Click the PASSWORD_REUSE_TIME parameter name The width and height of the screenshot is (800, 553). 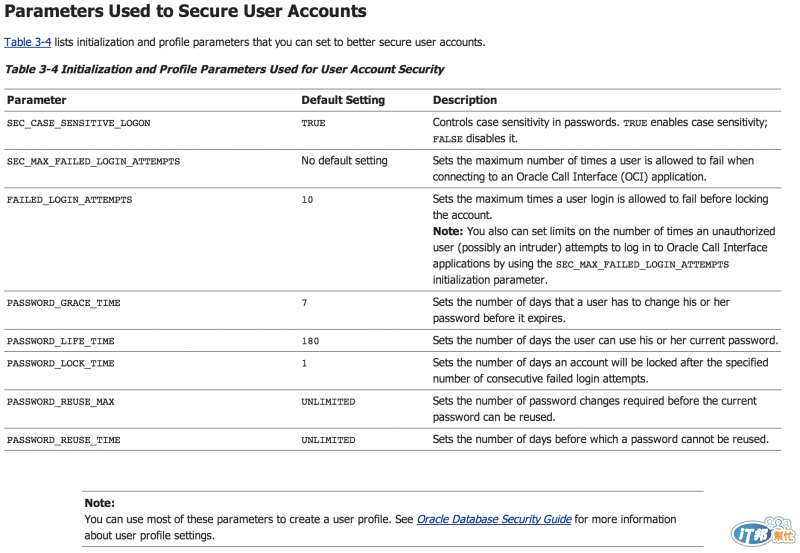(63, 440)
